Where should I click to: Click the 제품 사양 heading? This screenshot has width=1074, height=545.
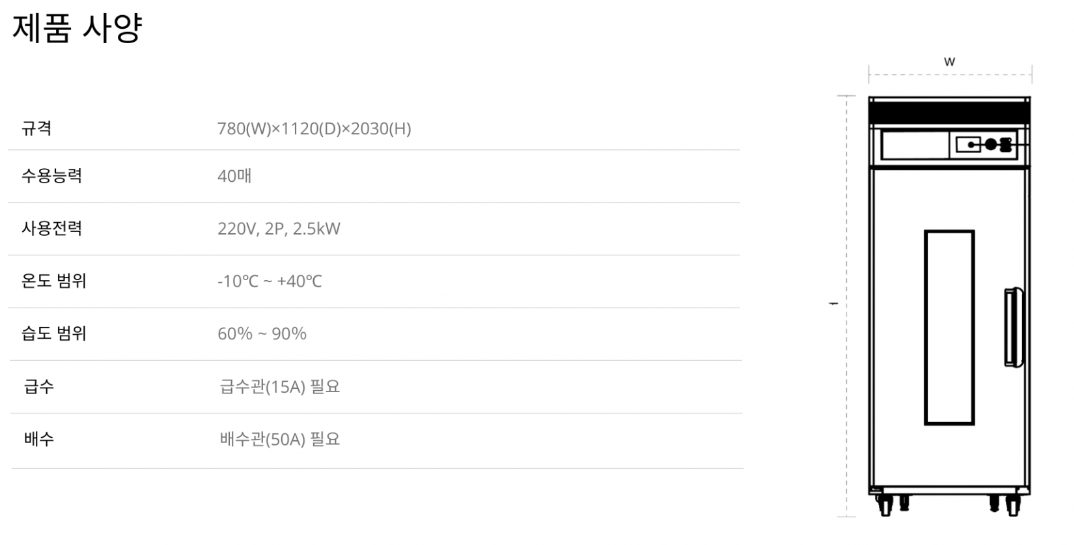76,28
